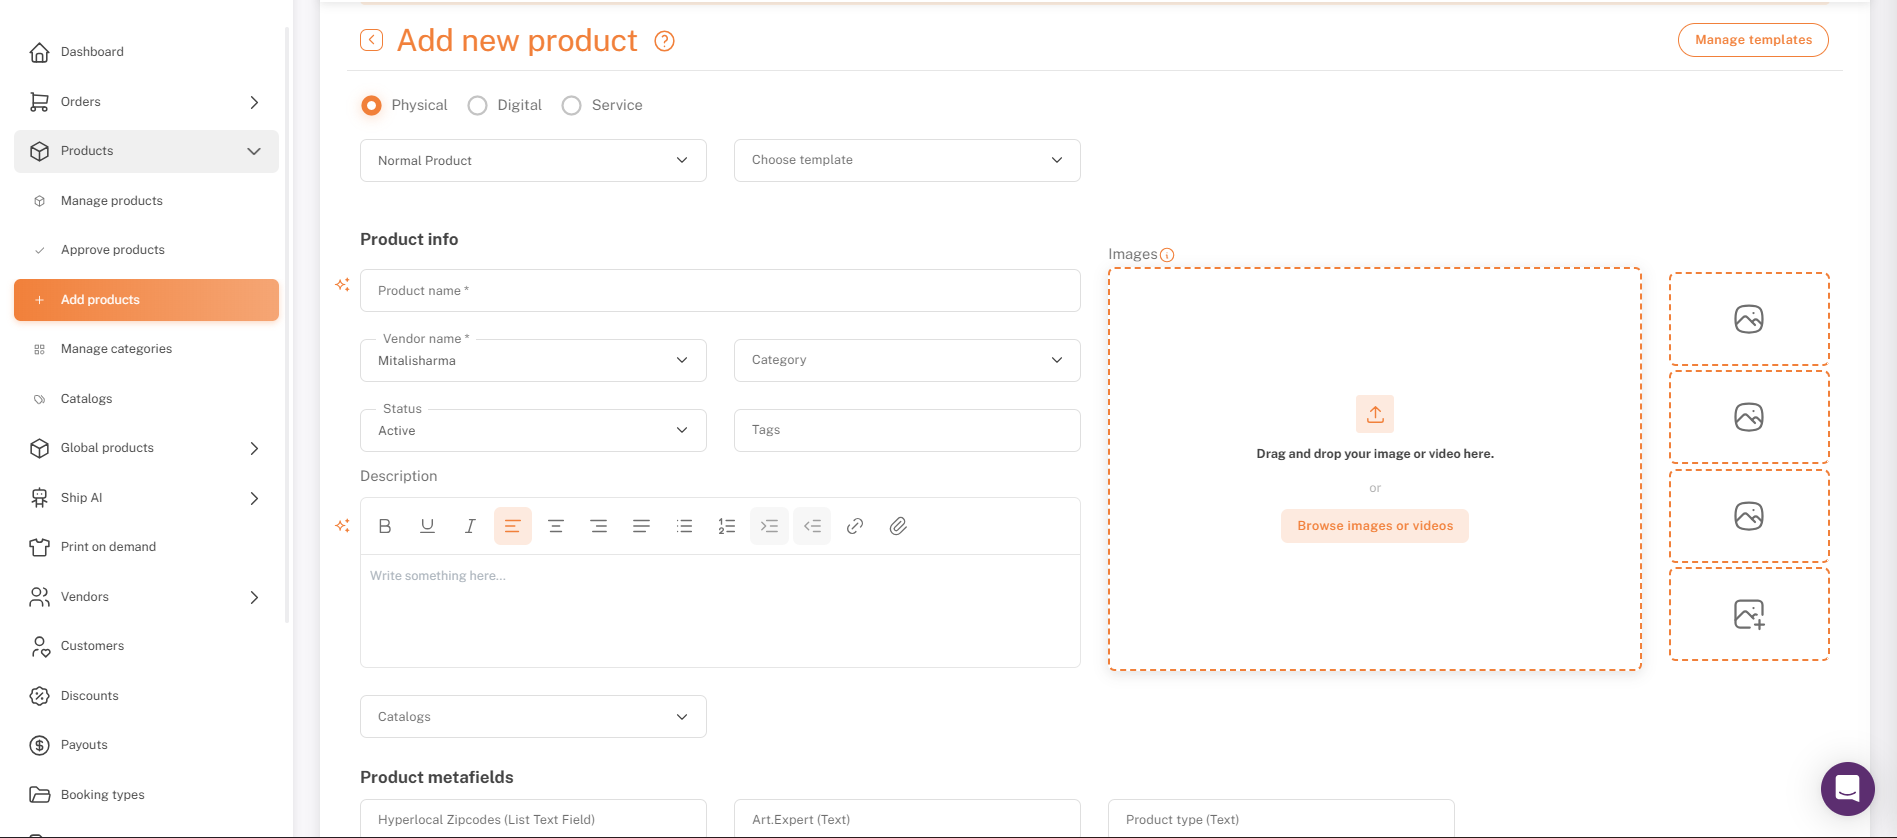Open the Status dropdown

point(533,430)
